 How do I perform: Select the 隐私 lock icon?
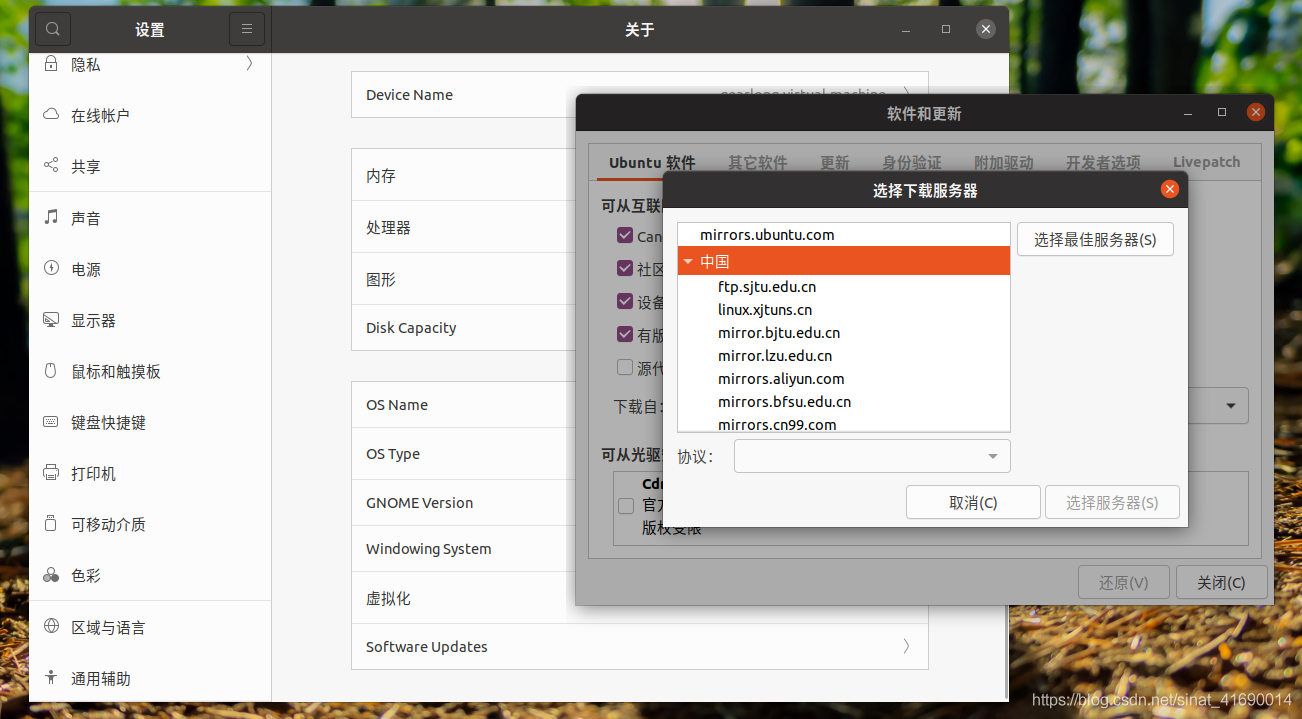[51, 64]
